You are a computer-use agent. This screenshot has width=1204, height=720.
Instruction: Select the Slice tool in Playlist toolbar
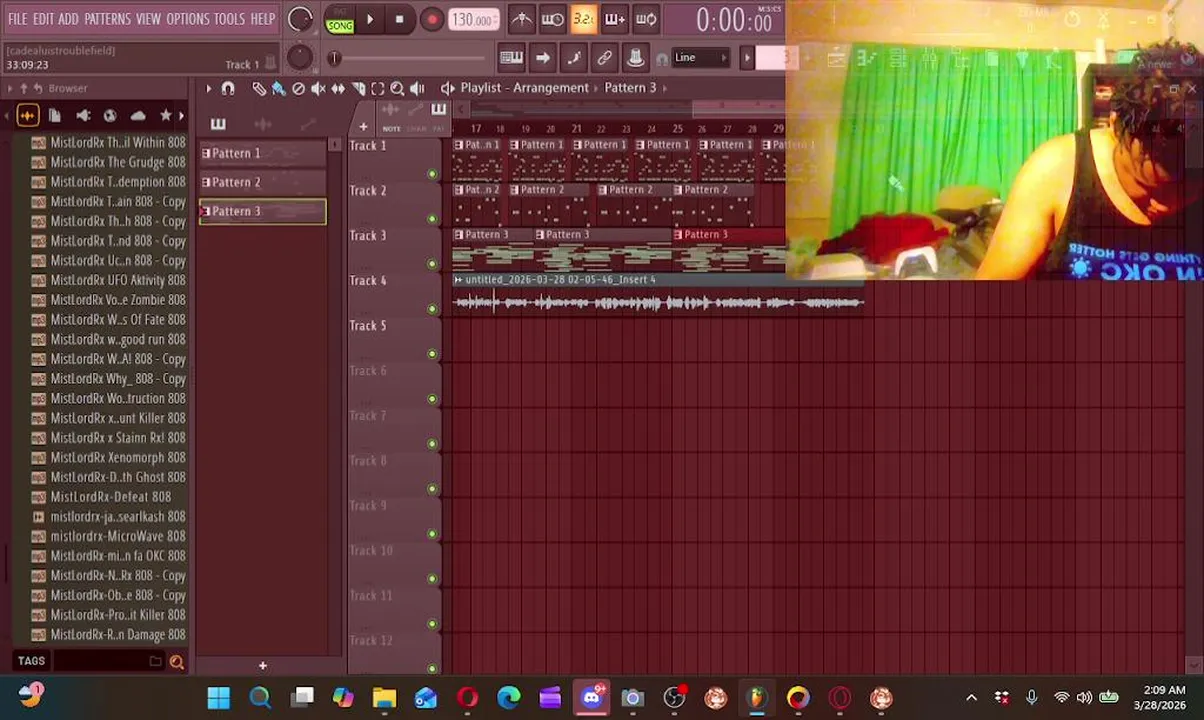(x=358, y=88)
